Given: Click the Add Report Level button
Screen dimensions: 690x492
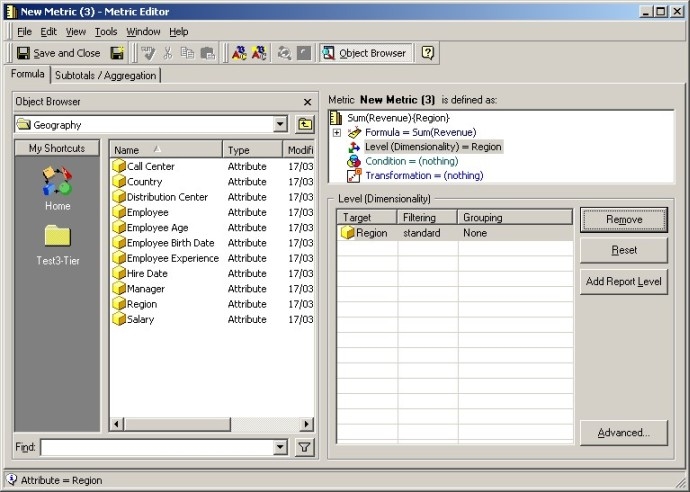Looking at the screenshot, I should [x=624, y=282].
